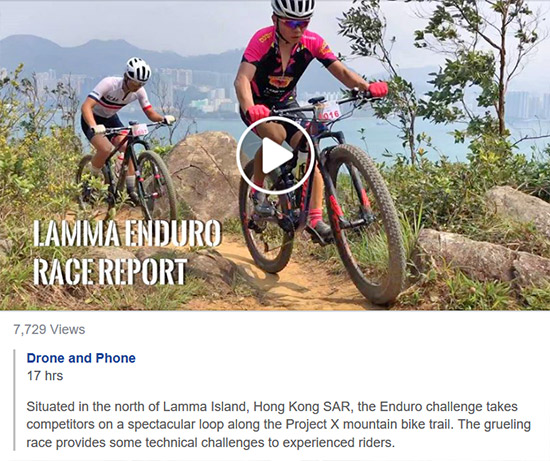
Task: Click the front bike's large front wheel
Action: pos(363,223)
